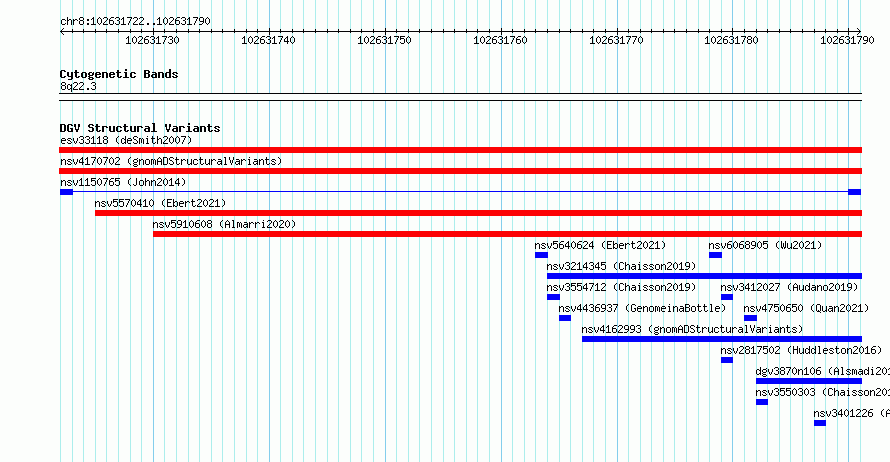The image size is (890, 462).
Task: Click the blue block under nsv2817502
Action: [x=727, y=360]
